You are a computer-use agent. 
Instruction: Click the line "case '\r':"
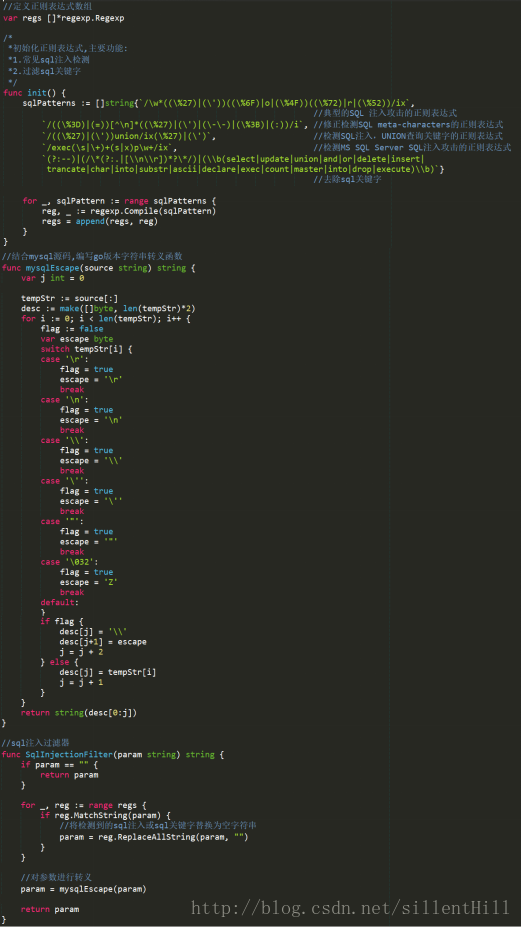click(x=65, y=359)
